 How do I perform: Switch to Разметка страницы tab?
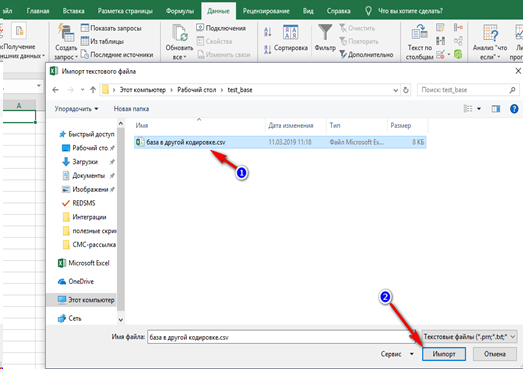click(125, 11)
